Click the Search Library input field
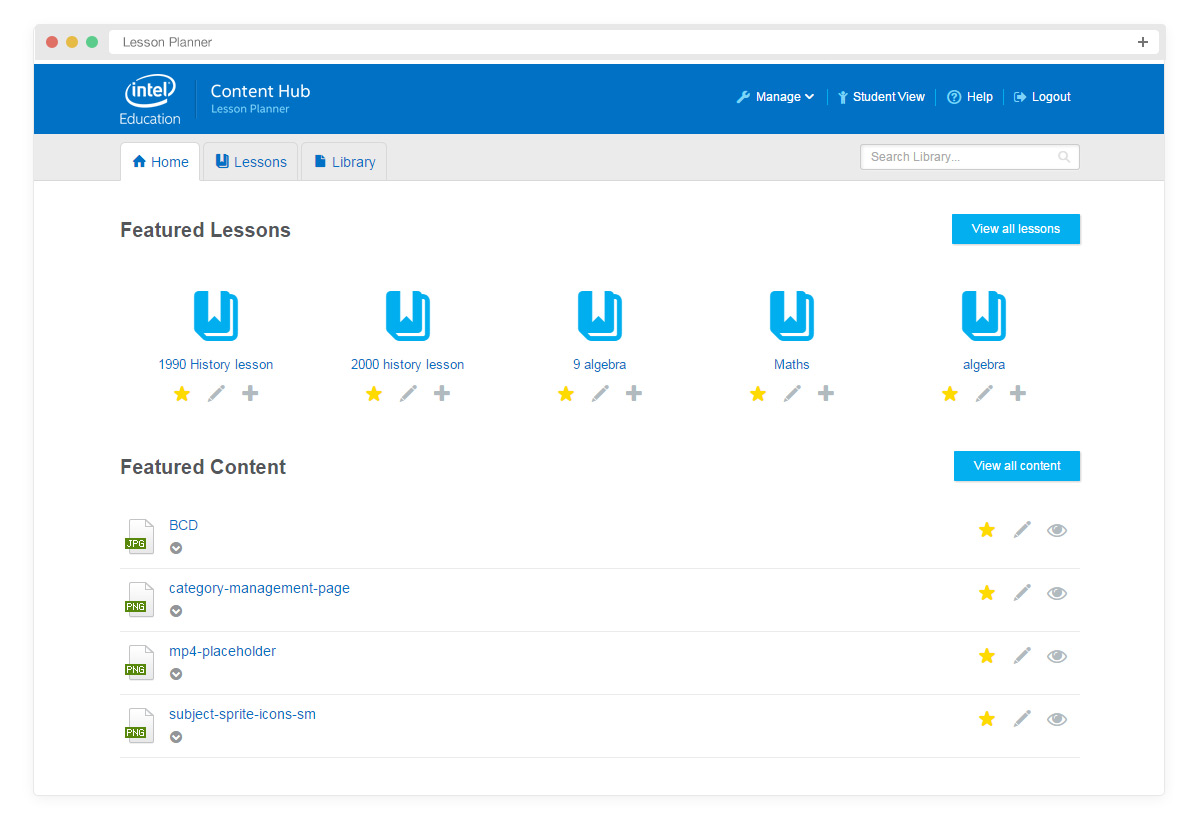 [x=960, y=157]
